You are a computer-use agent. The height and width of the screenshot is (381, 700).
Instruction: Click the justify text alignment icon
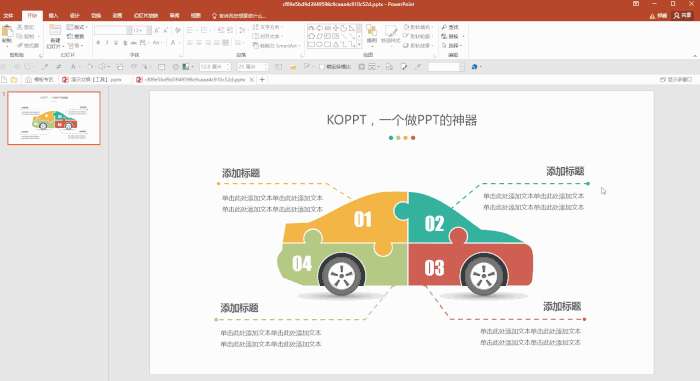217,43
